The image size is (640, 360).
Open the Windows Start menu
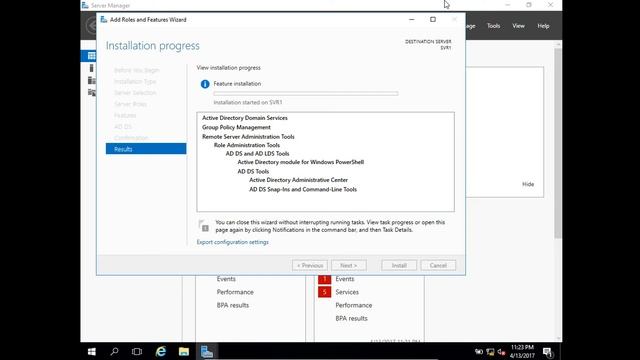pos(92,351)
